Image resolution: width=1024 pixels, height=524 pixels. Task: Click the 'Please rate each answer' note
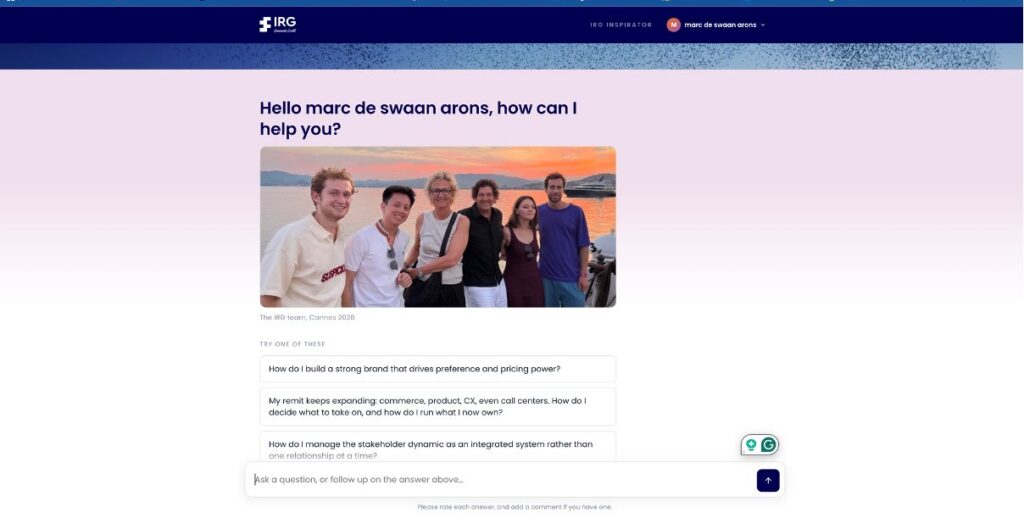515,507
